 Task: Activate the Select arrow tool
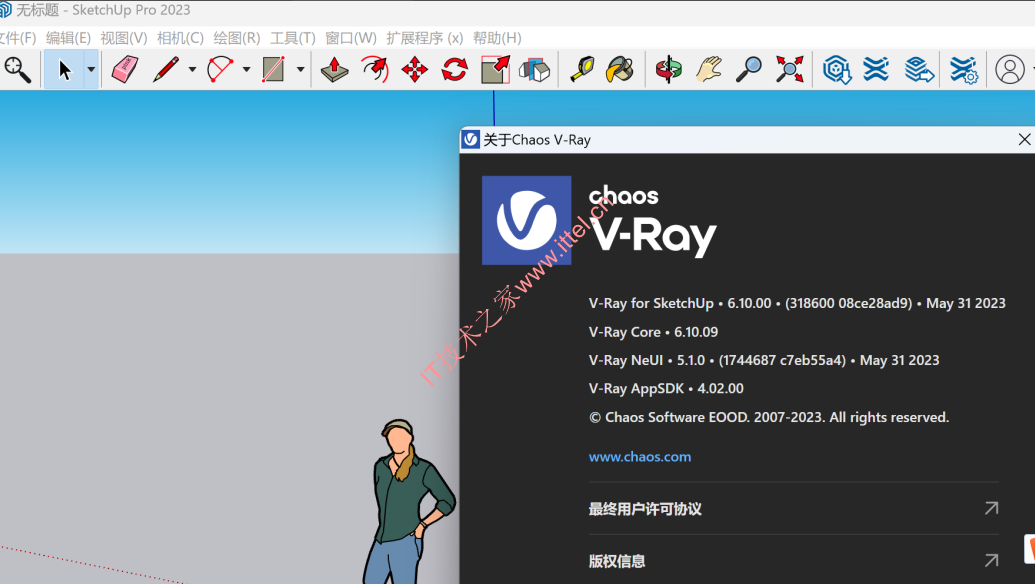coord(64,69)
